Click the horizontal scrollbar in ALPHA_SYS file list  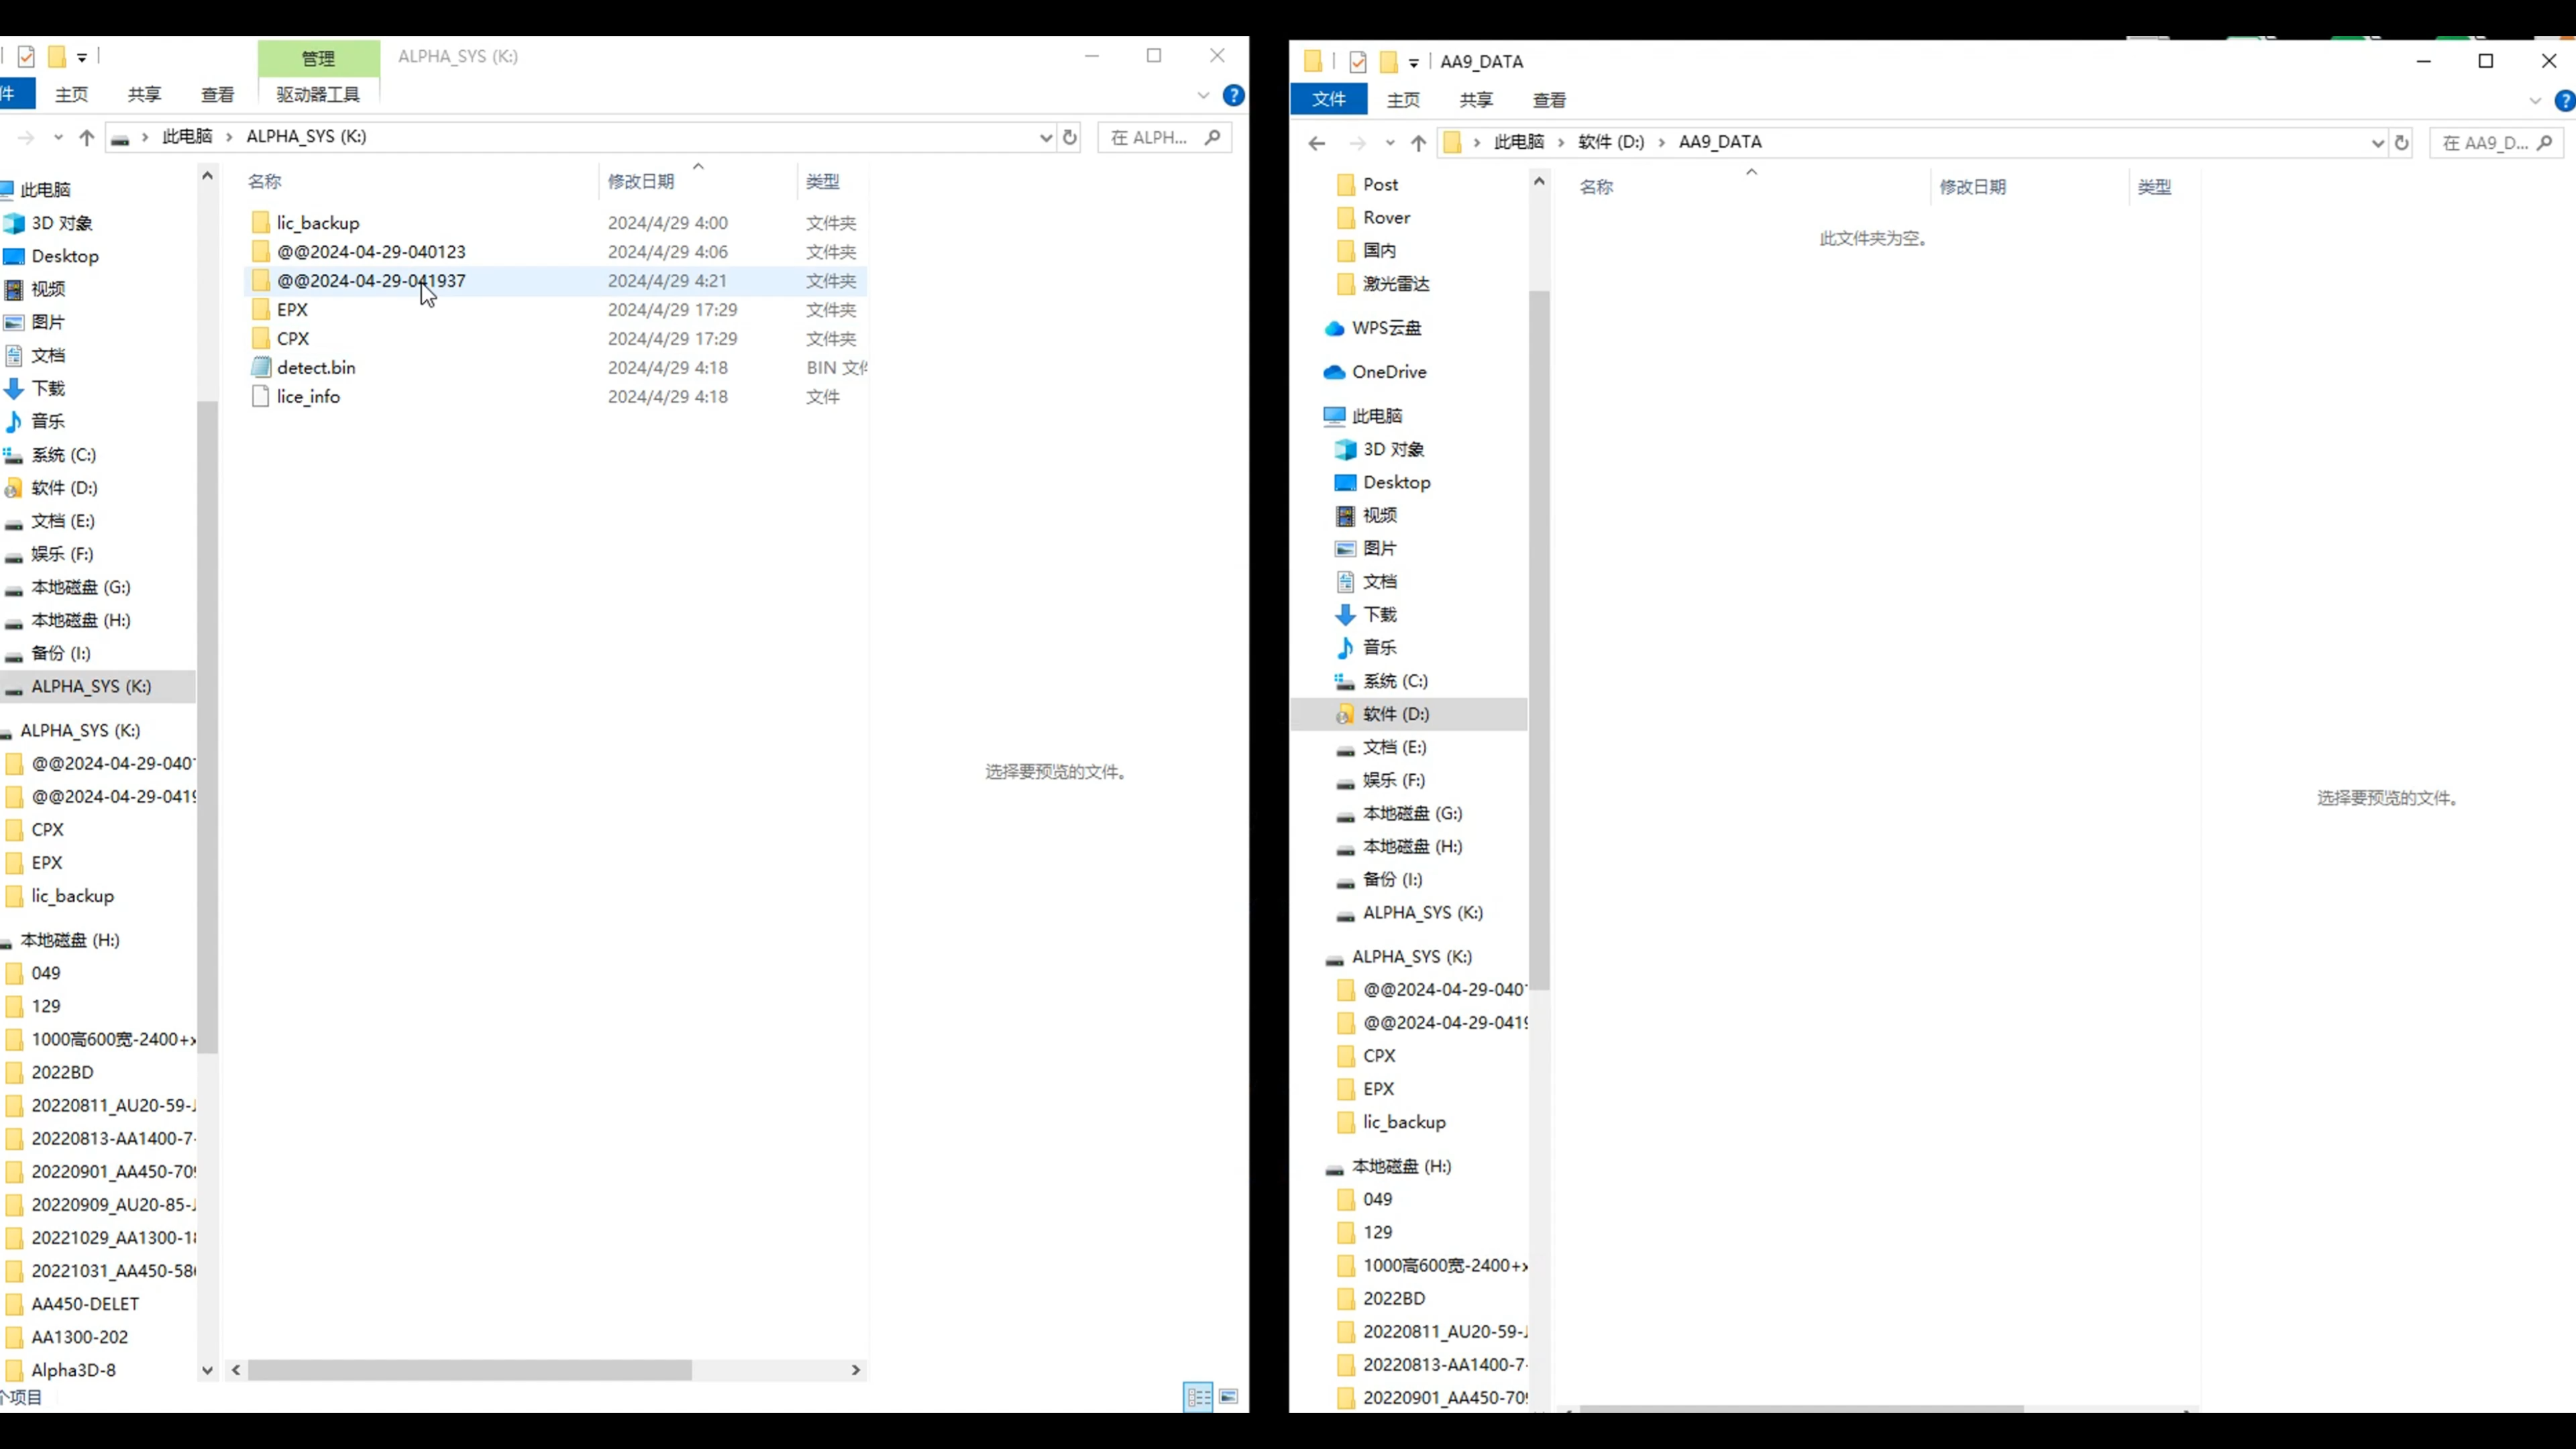pyautogui.click(x=470, y=1369)
